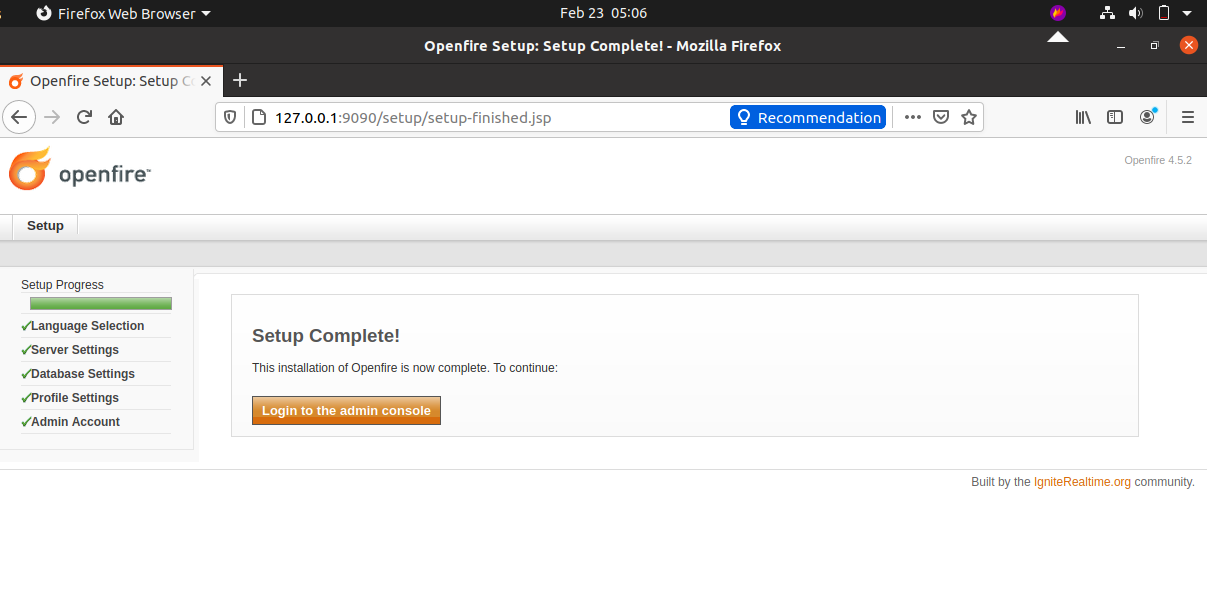Screen dimensions: 1207x592
Task: Click the Openfire 4.5.2 version text
Action: 1158,160
